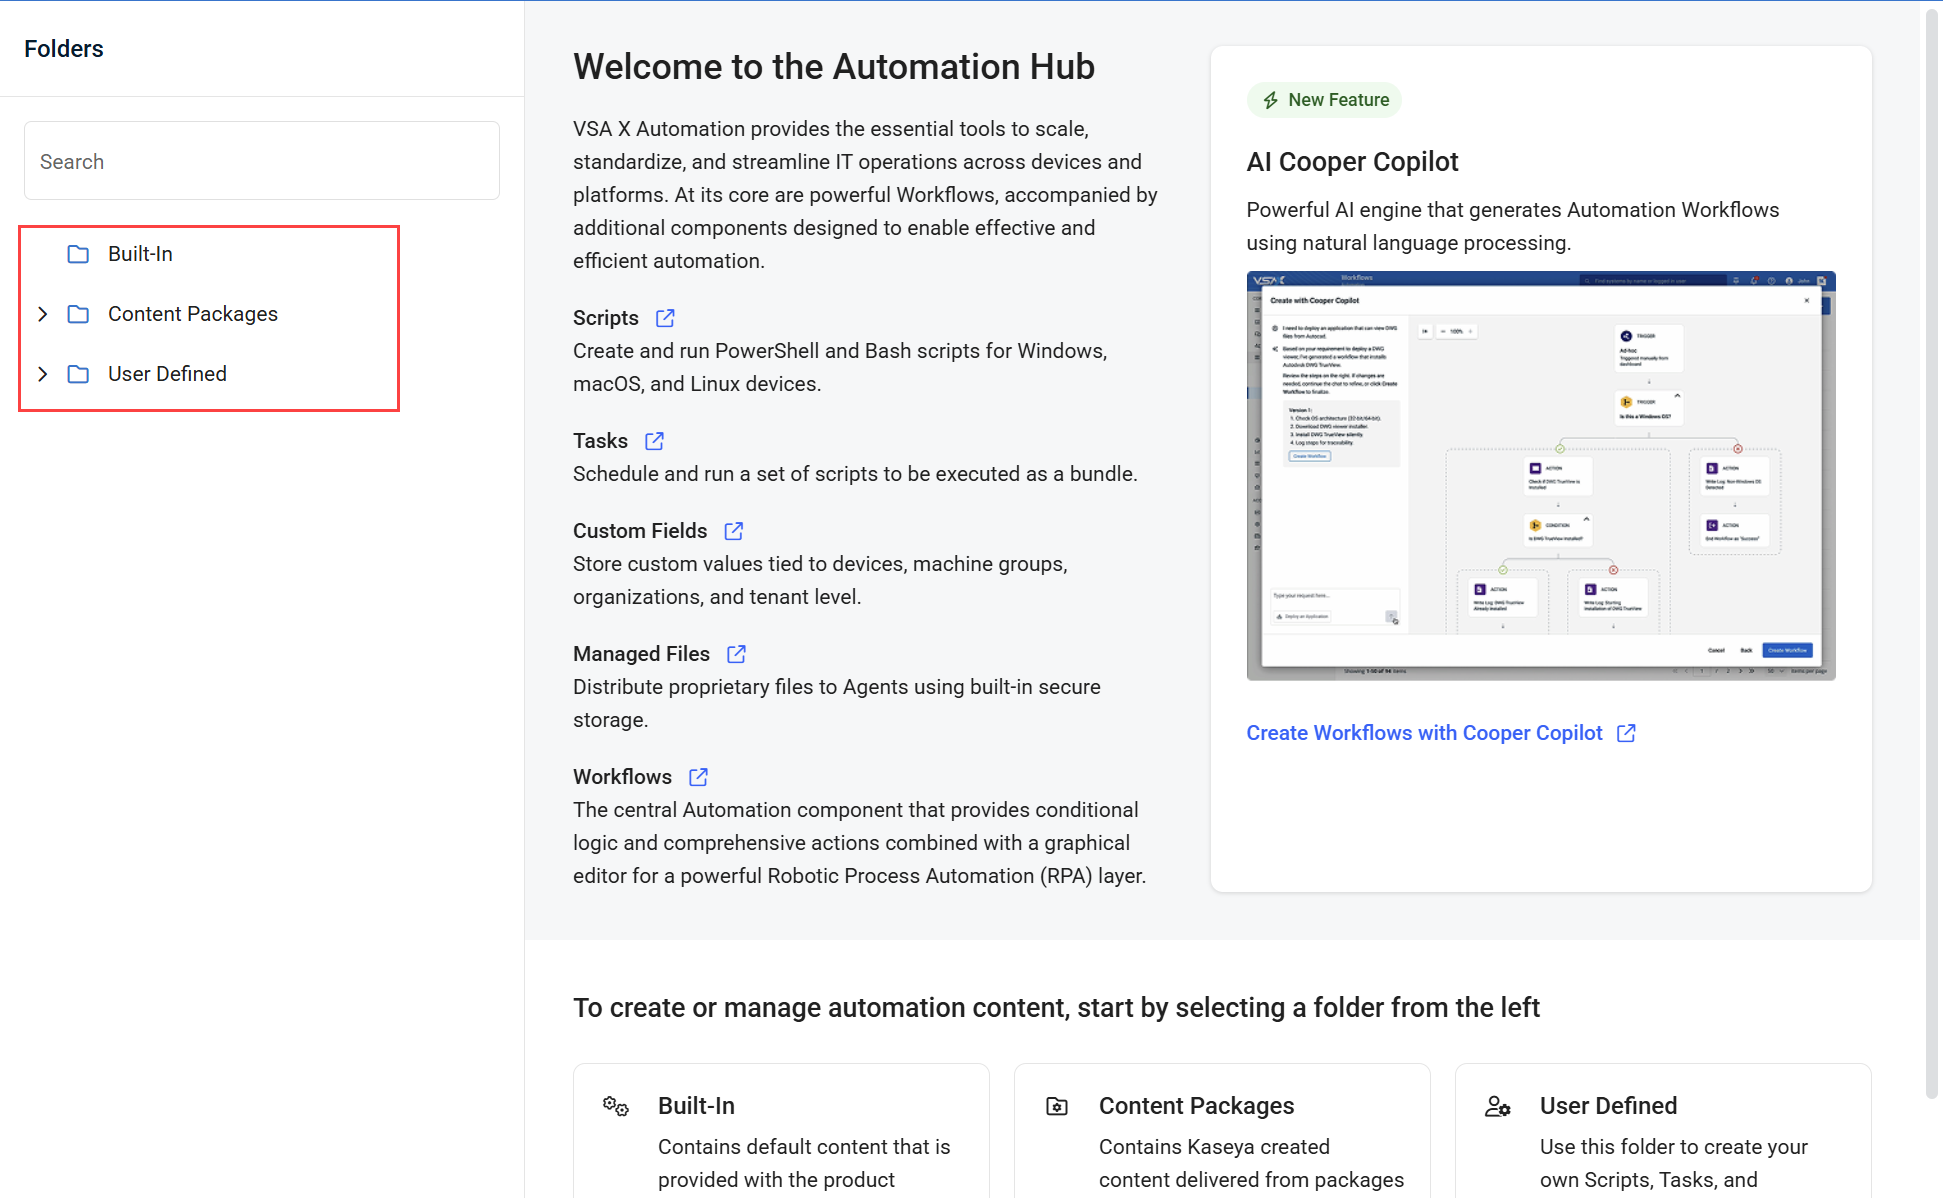1943x1198 pixels.
Task: Click the Folders panel heading
Action: coord(64,49)
